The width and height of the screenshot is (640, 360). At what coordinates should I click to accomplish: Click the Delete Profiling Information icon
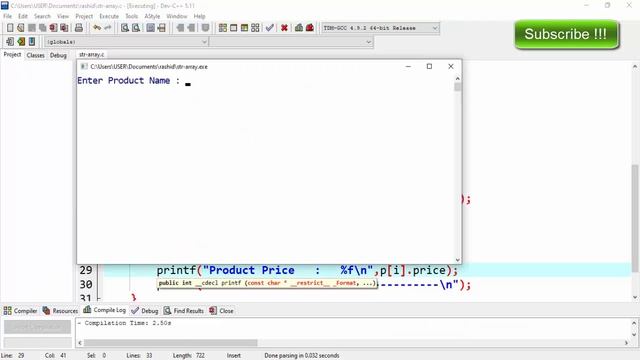[310, 28]
